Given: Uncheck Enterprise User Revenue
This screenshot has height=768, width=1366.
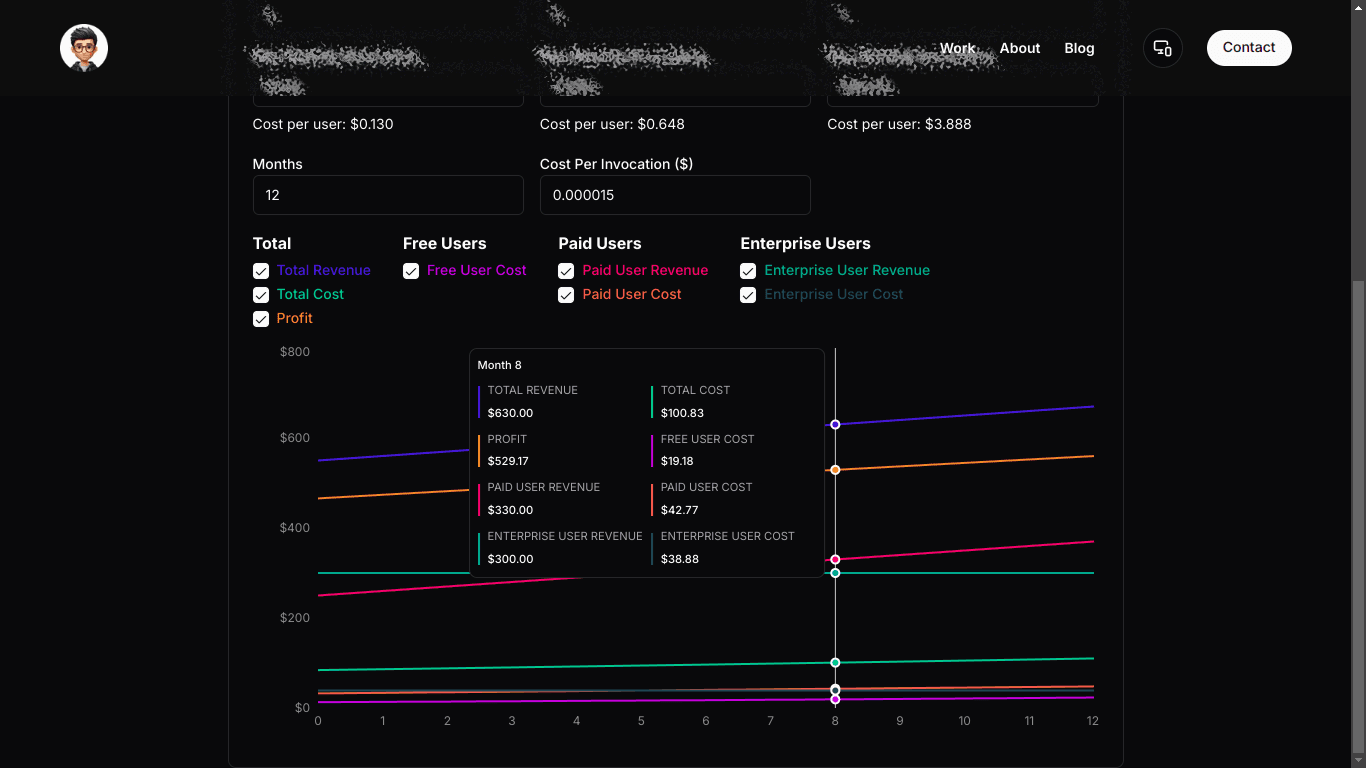Looking at the screenshot, I should [748, 270].
